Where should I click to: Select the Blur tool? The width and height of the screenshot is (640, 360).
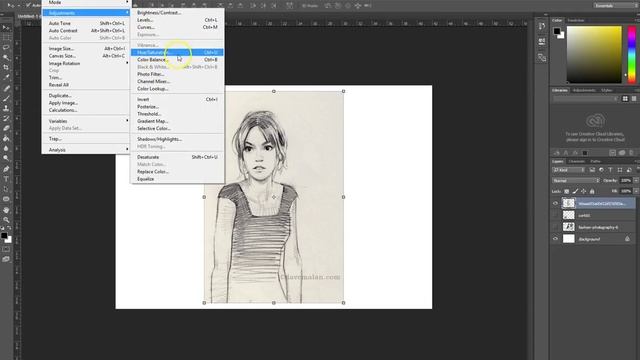click(x=6, y=148)
